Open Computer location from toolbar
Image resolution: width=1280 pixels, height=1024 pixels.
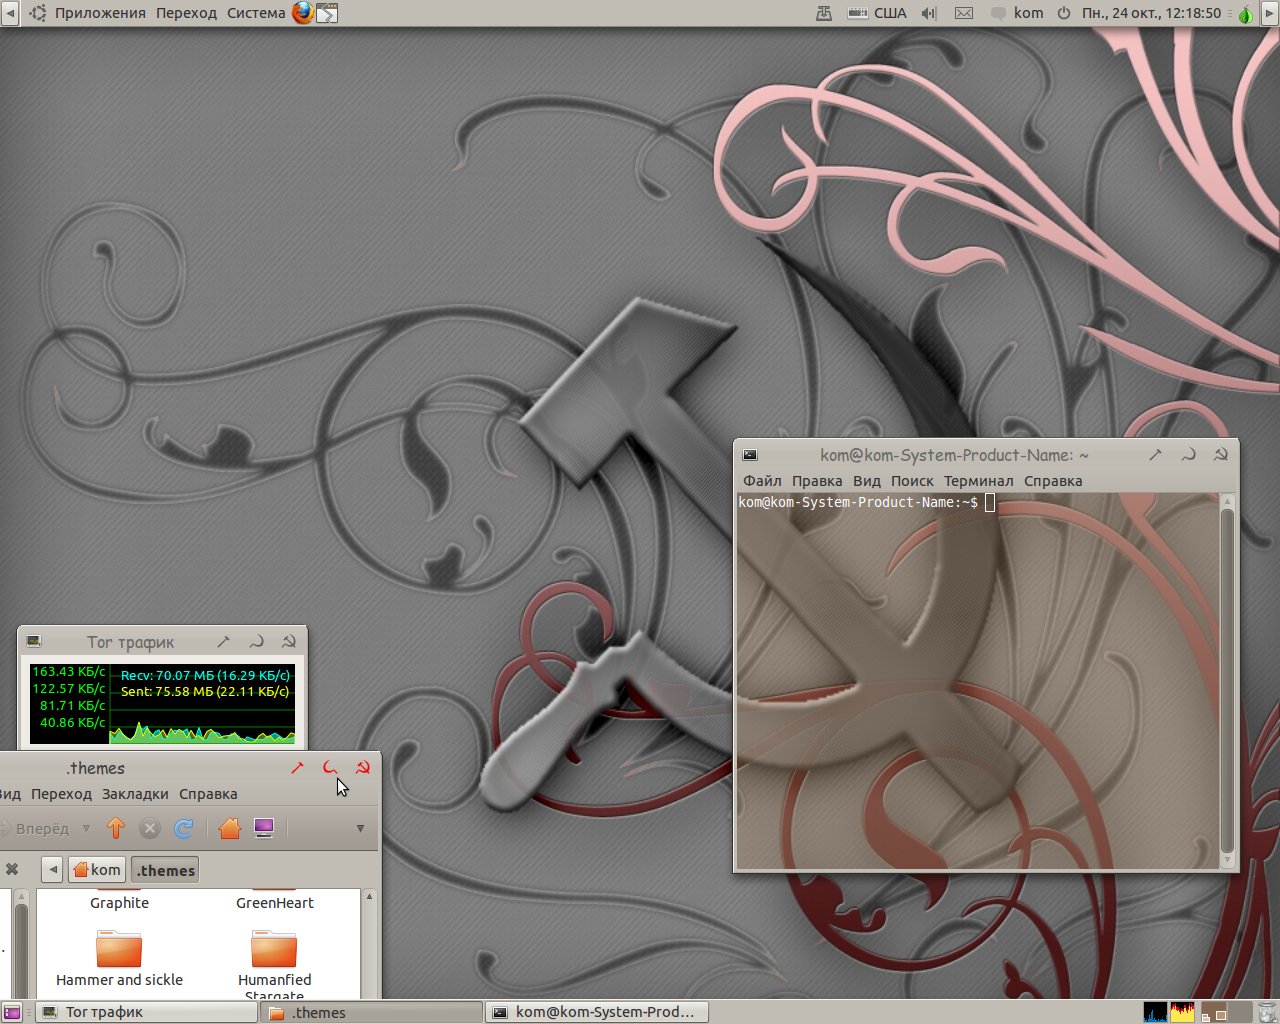(264, 828)
